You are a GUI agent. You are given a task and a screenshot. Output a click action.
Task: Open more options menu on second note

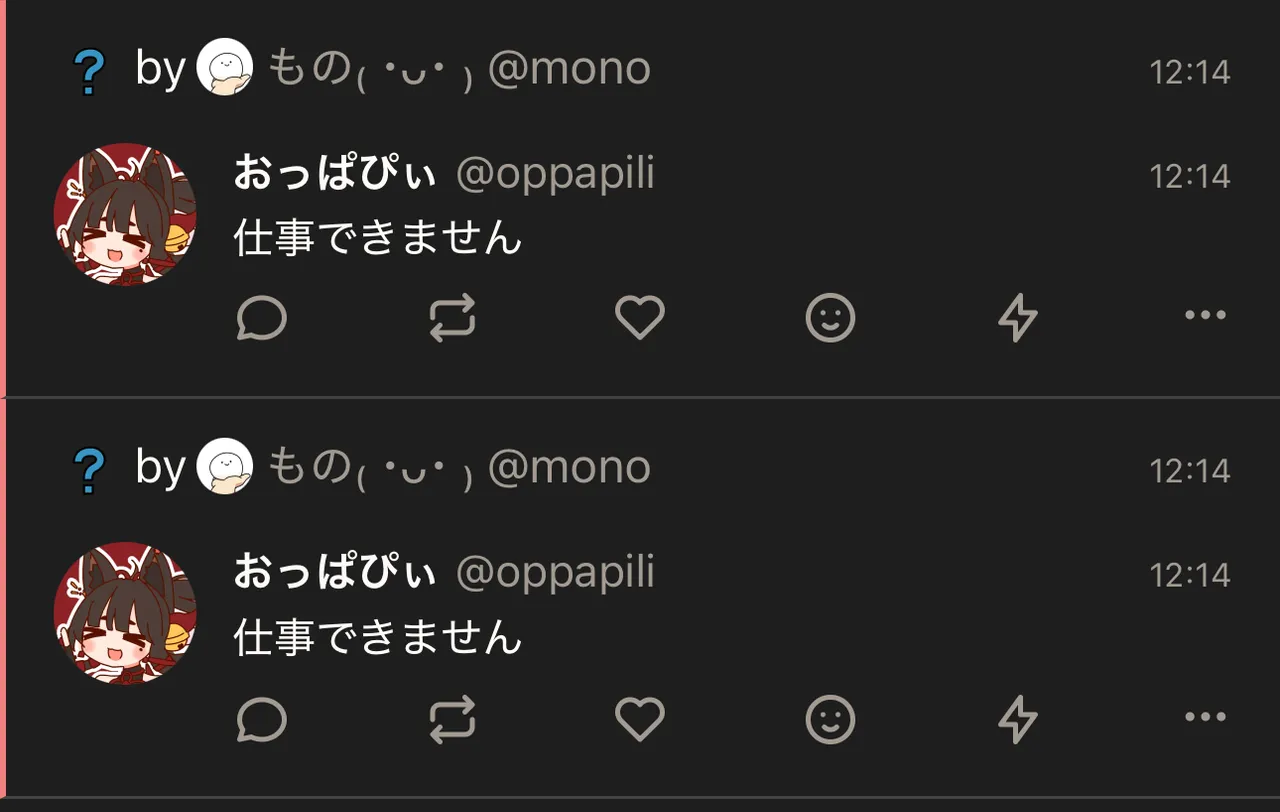pos(1205,716)
